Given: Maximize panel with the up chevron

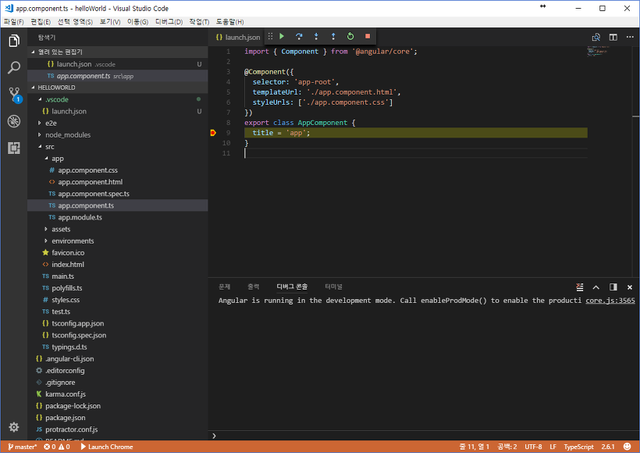Looking at the screenshot, I should 597,286.
